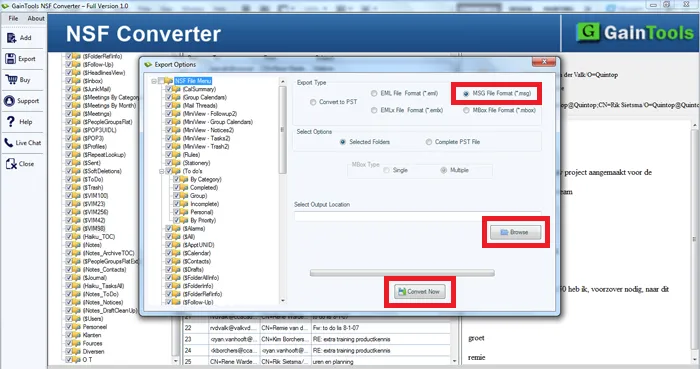The width and height of the screenshot is (700, 369).
Task: Collapse the NSF File Menu tree node
Action: (154, 81)
